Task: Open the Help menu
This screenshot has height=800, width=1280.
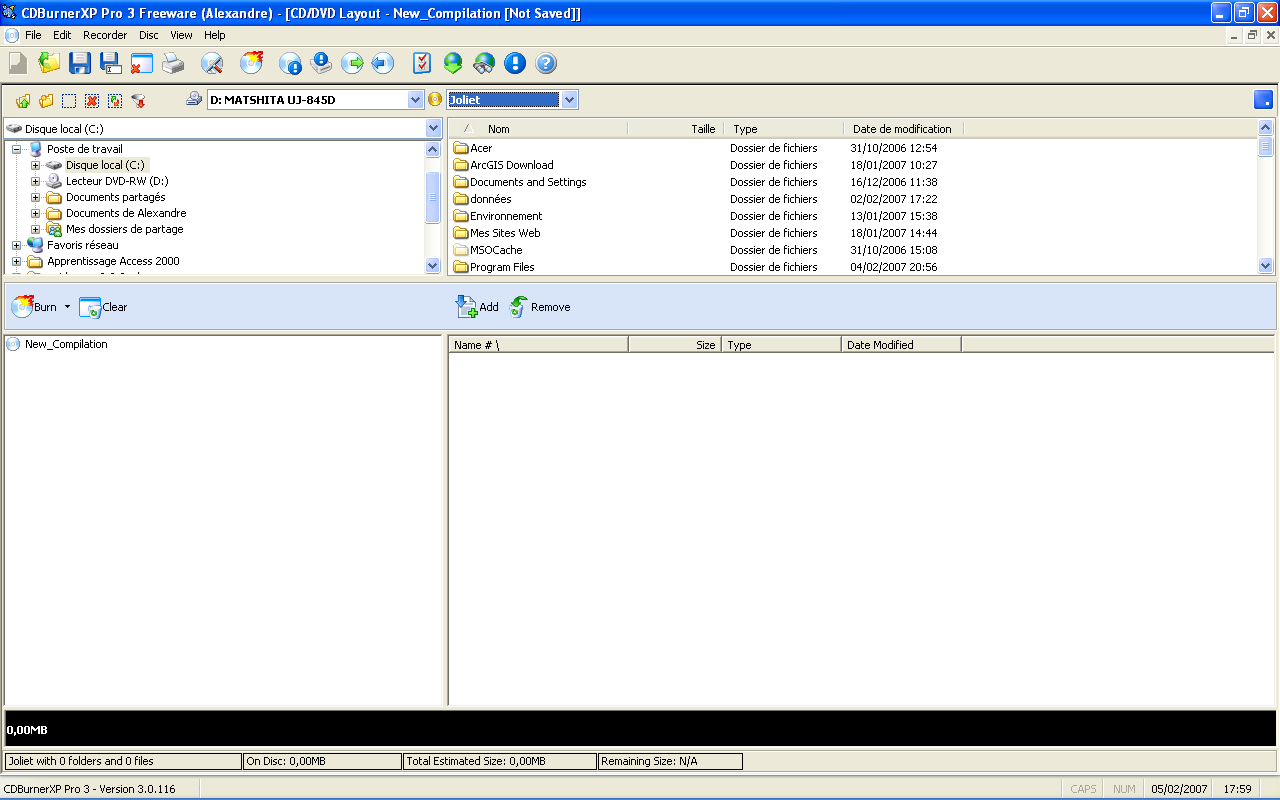Action: 215,35
